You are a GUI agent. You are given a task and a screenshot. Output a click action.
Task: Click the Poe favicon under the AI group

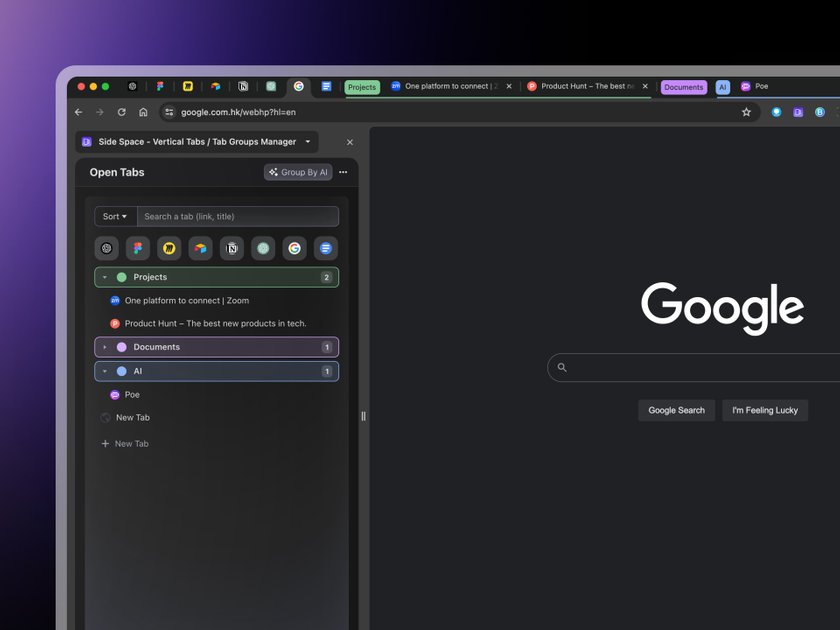pos(115,394)
